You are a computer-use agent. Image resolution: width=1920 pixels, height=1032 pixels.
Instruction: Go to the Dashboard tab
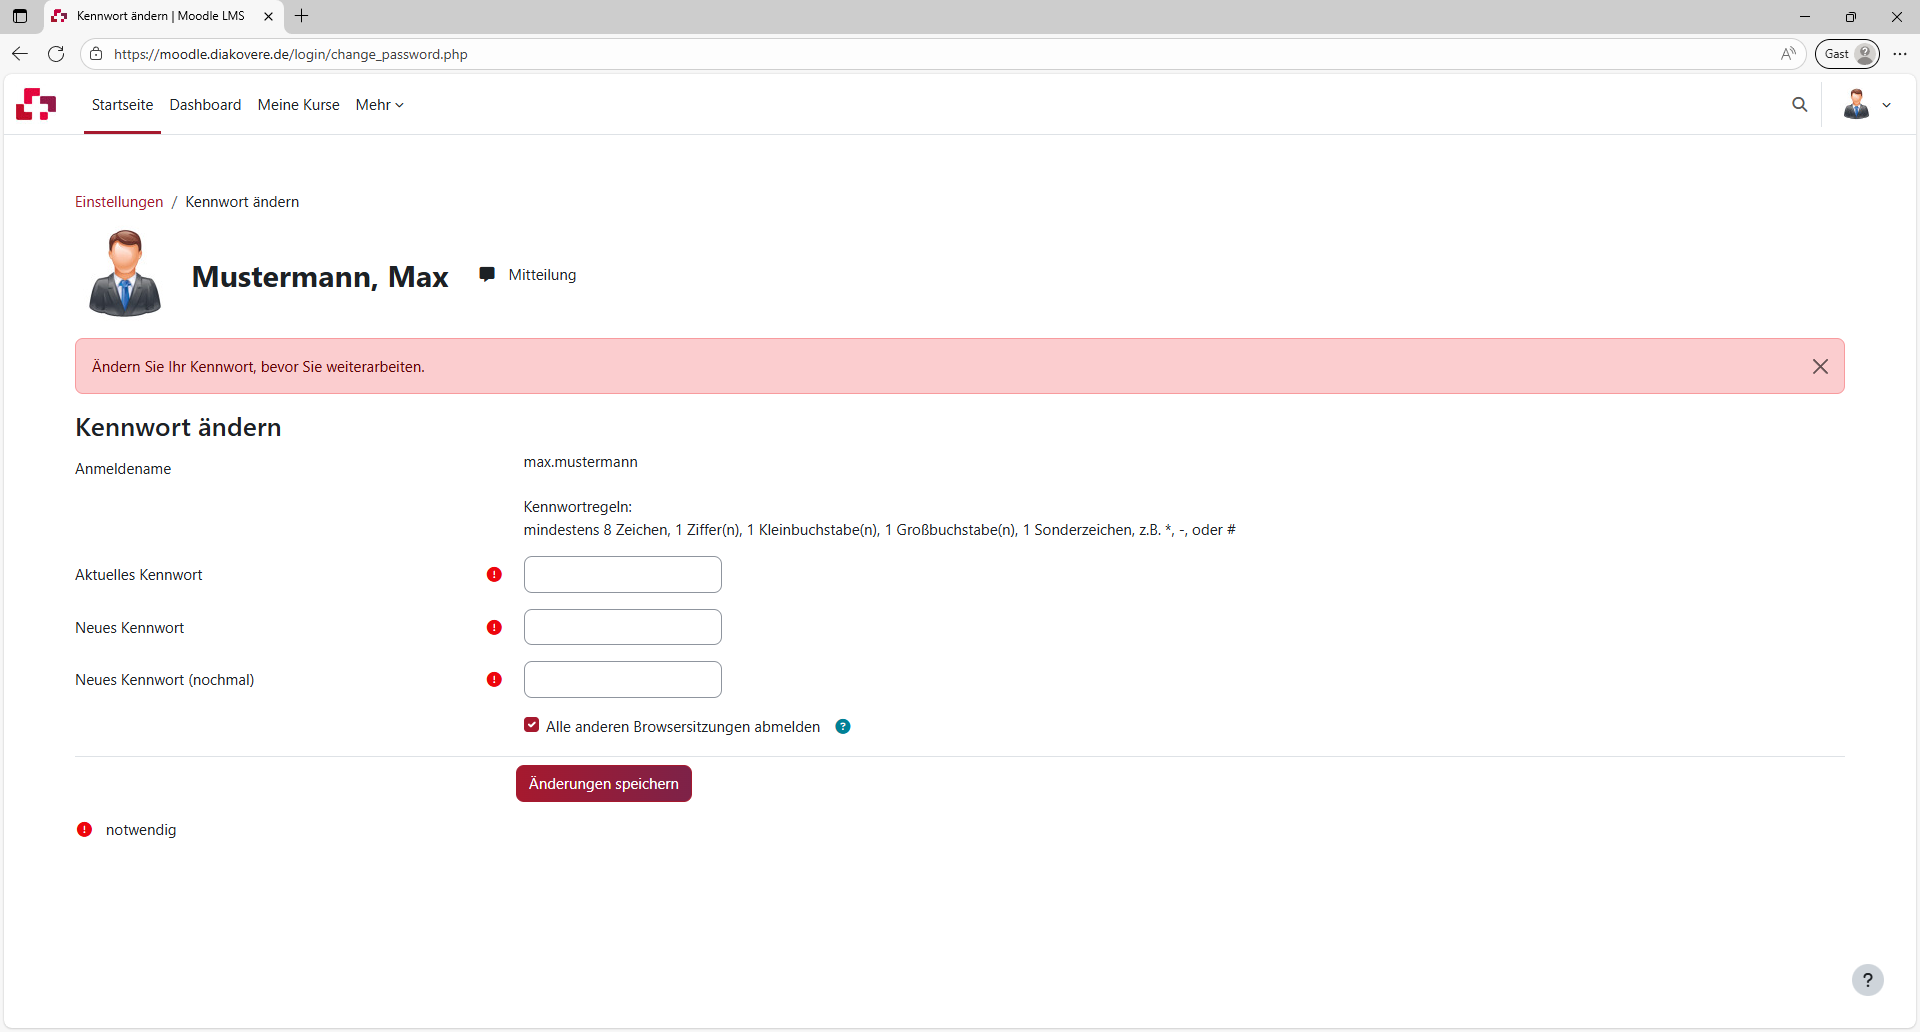205,105
